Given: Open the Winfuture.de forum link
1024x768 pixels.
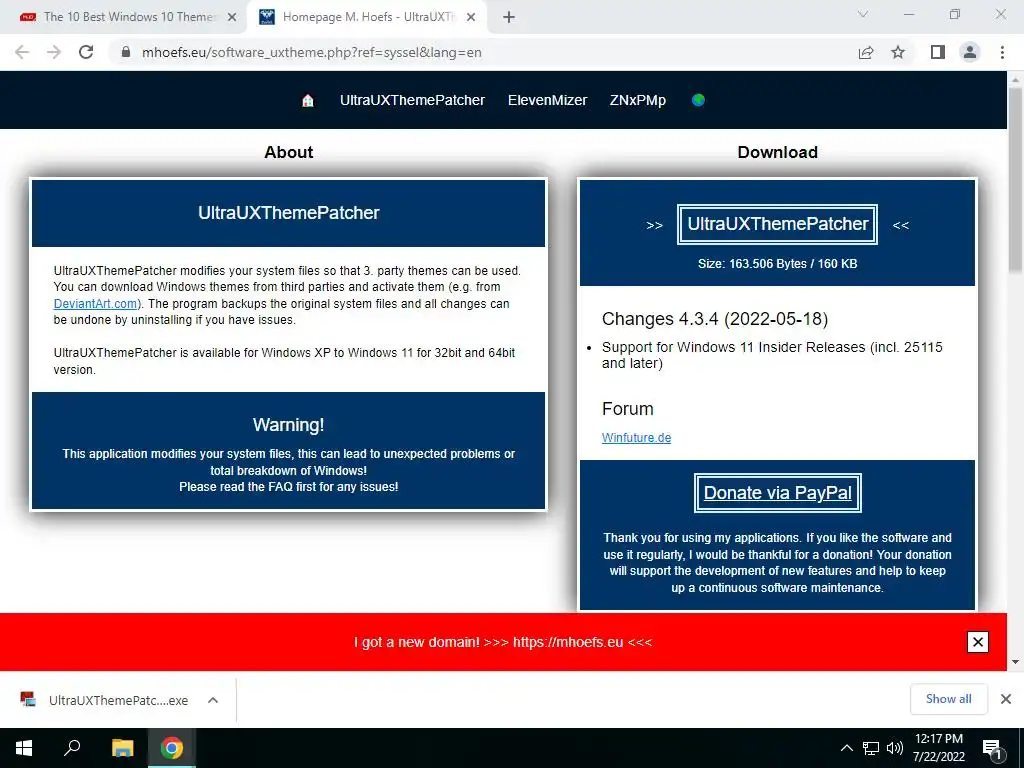Looking at the screenshot, I should pyautogui.click(x=636, y=438).
